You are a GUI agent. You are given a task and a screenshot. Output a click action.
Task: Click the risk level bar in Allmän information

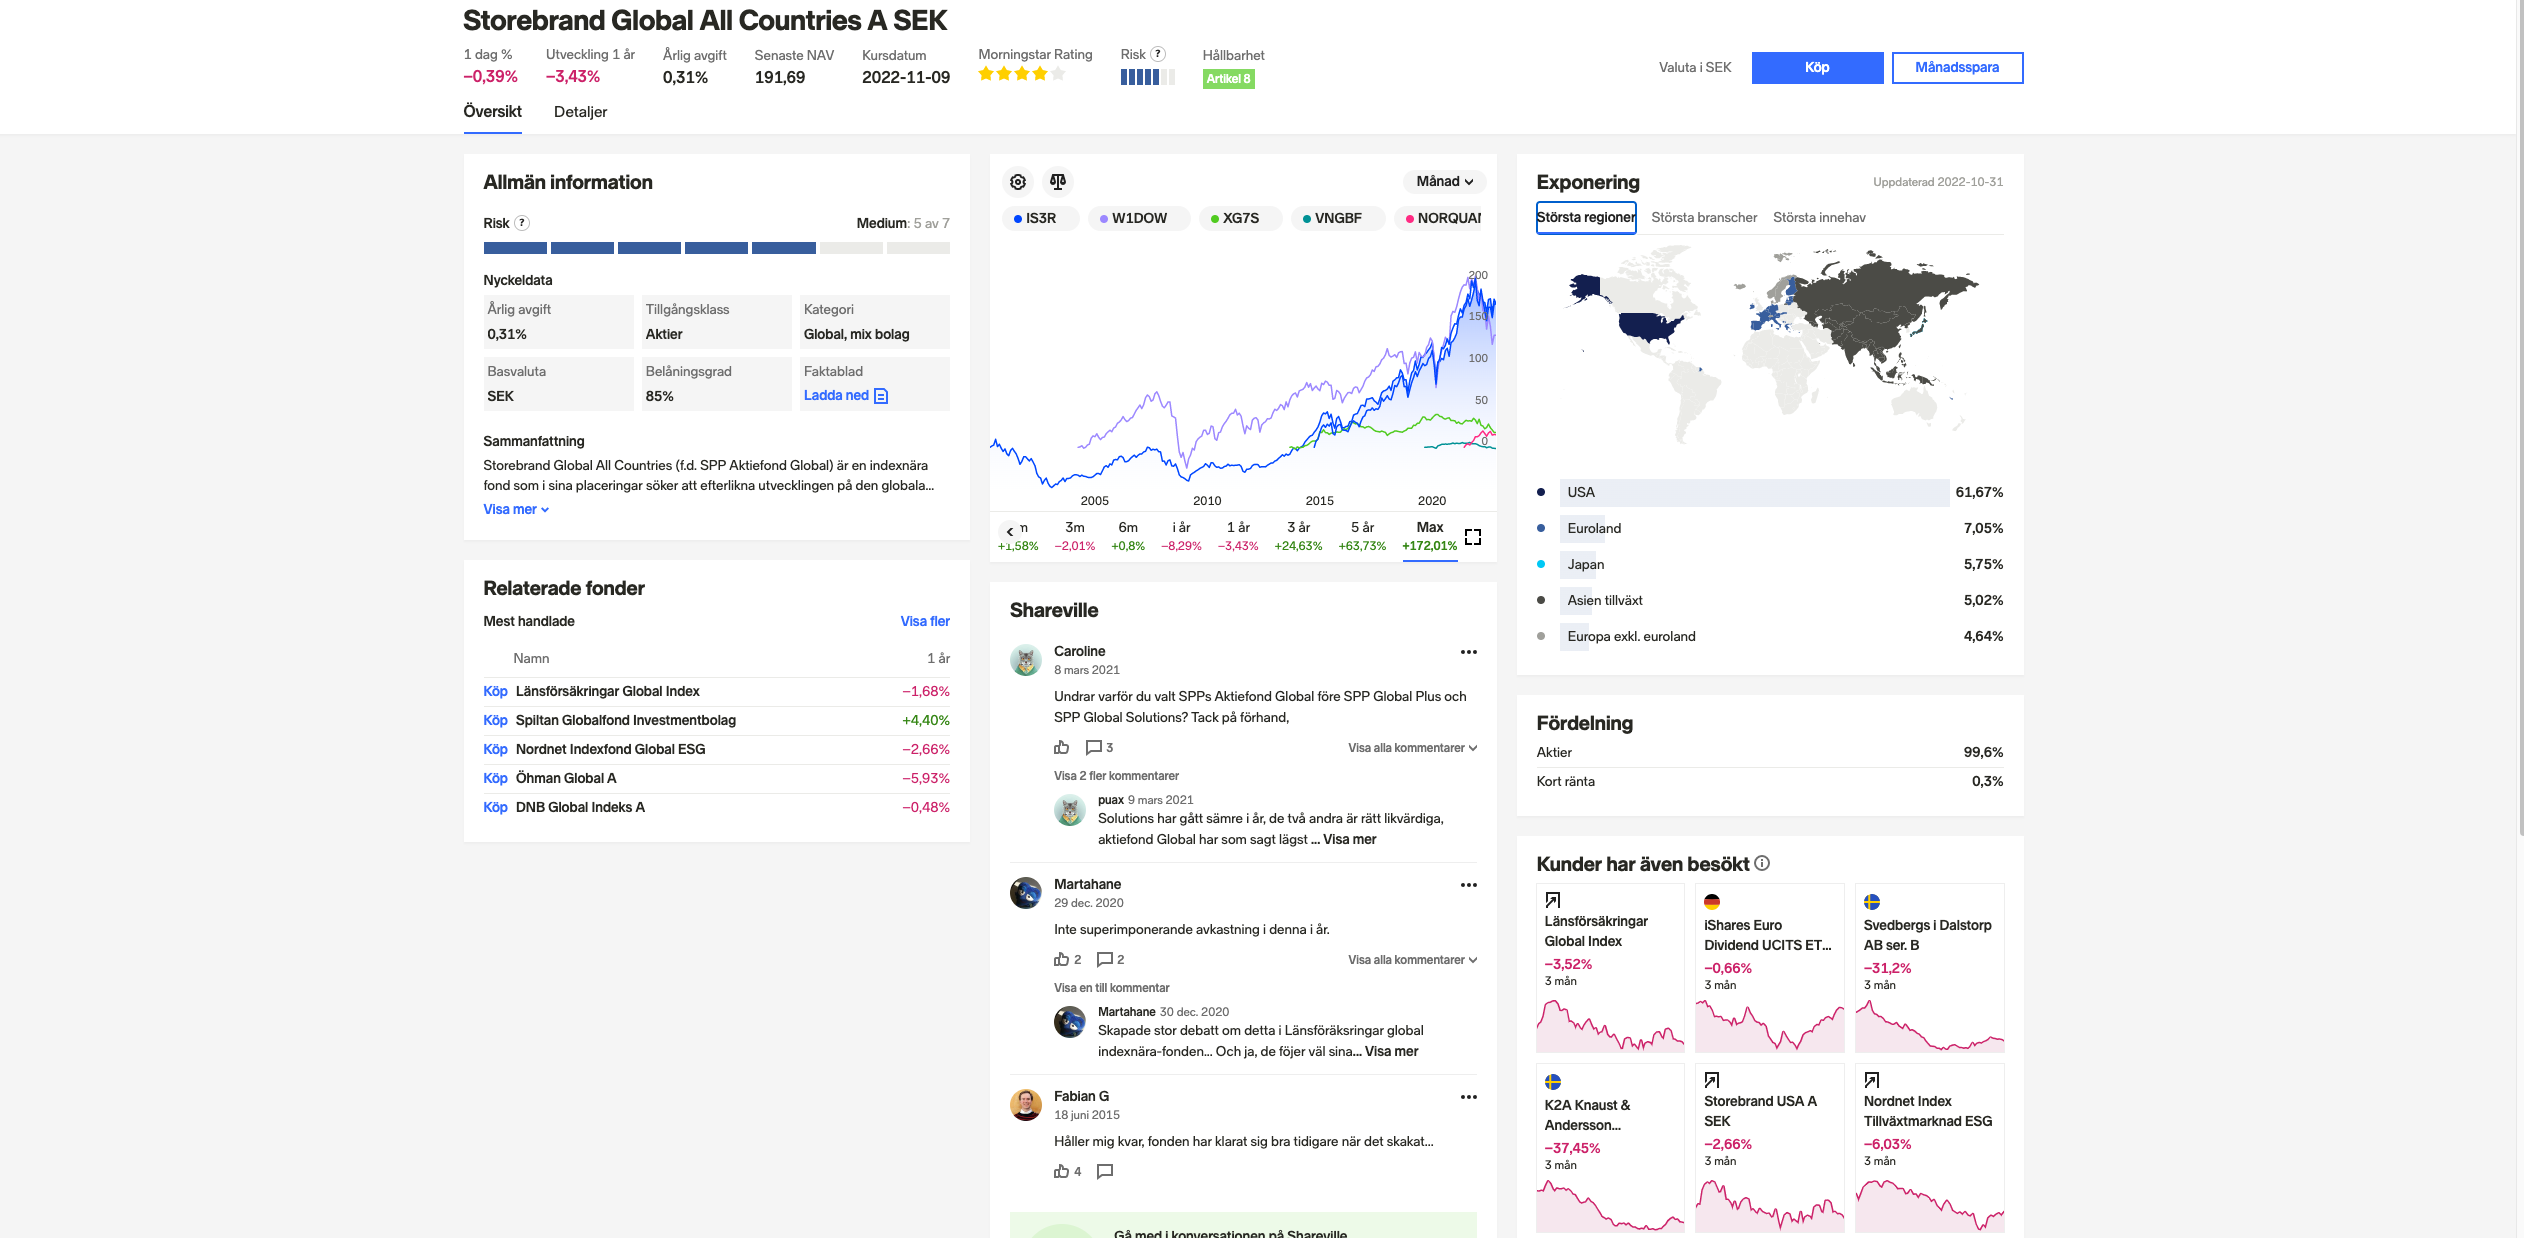pyautogui.click(x=716, y=248)
